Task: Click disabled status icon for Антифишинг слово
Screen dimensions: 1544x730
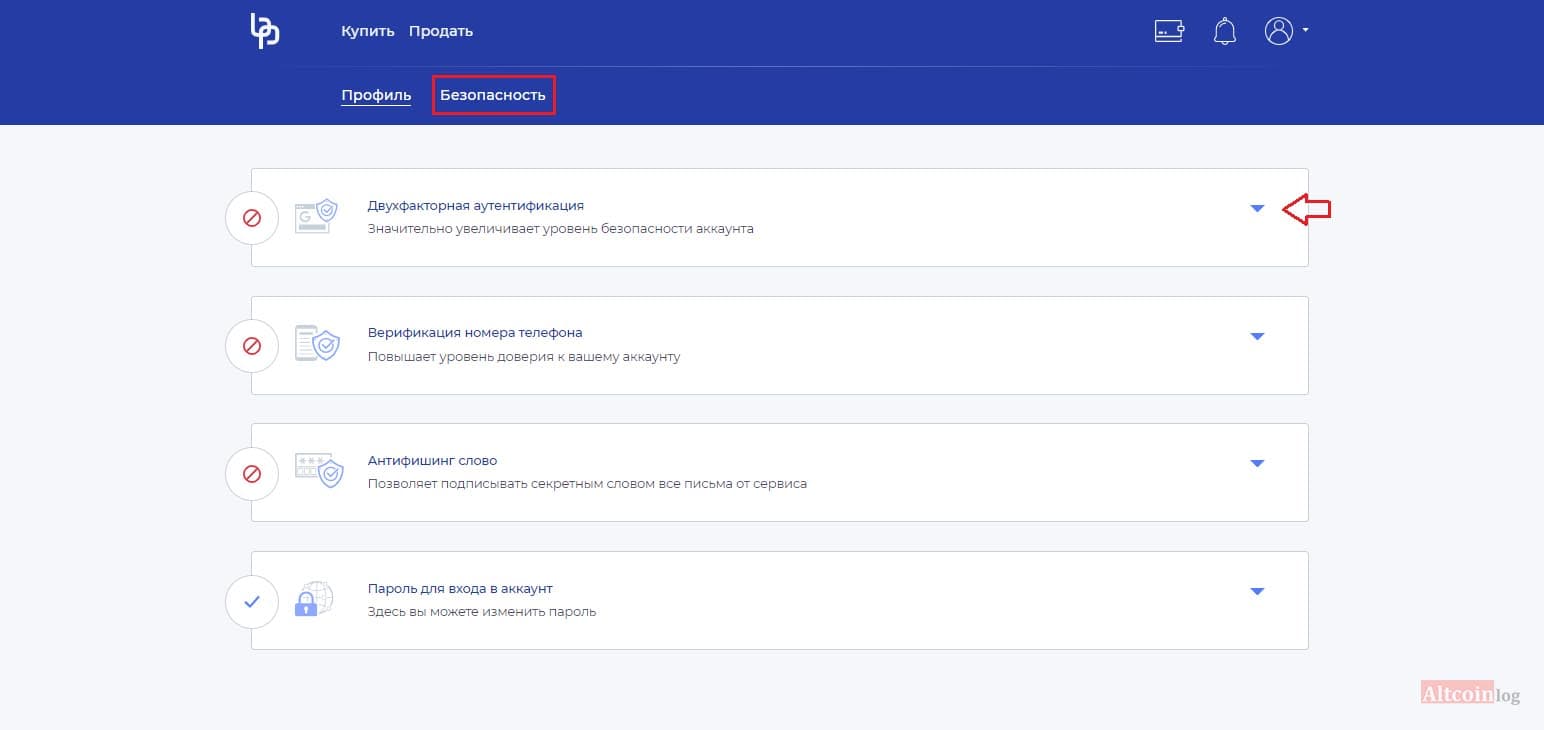Action: click(252, 473)
